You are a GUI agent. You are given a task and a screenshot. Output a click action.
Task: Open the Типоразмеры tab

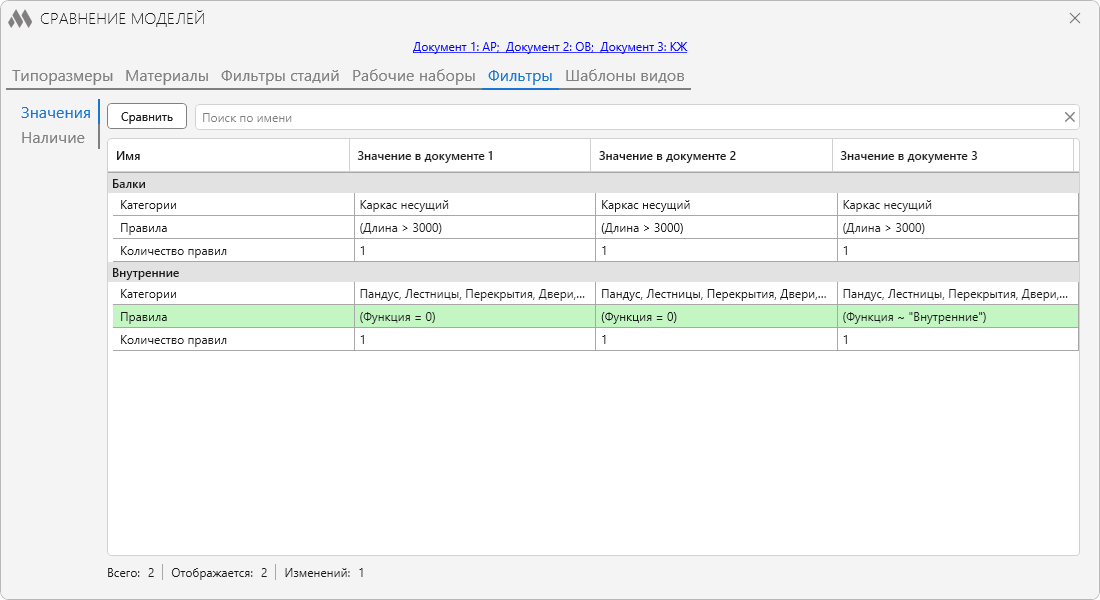tap(62, 76)
